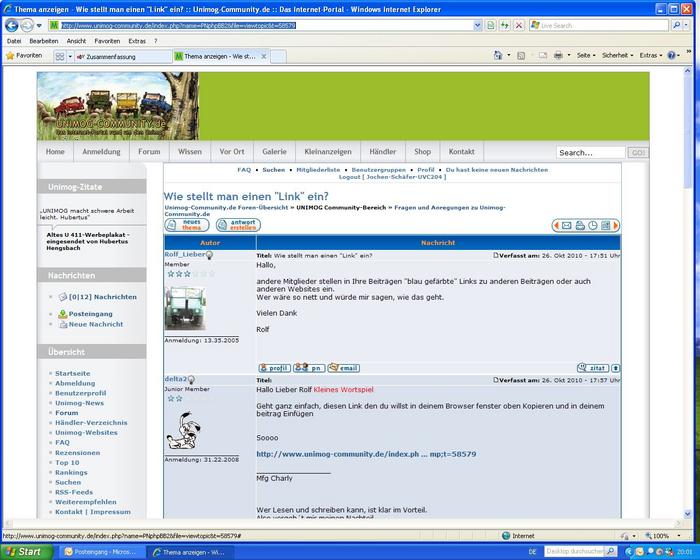Click the Posteingang icon in sidebar

coord(62,314)
